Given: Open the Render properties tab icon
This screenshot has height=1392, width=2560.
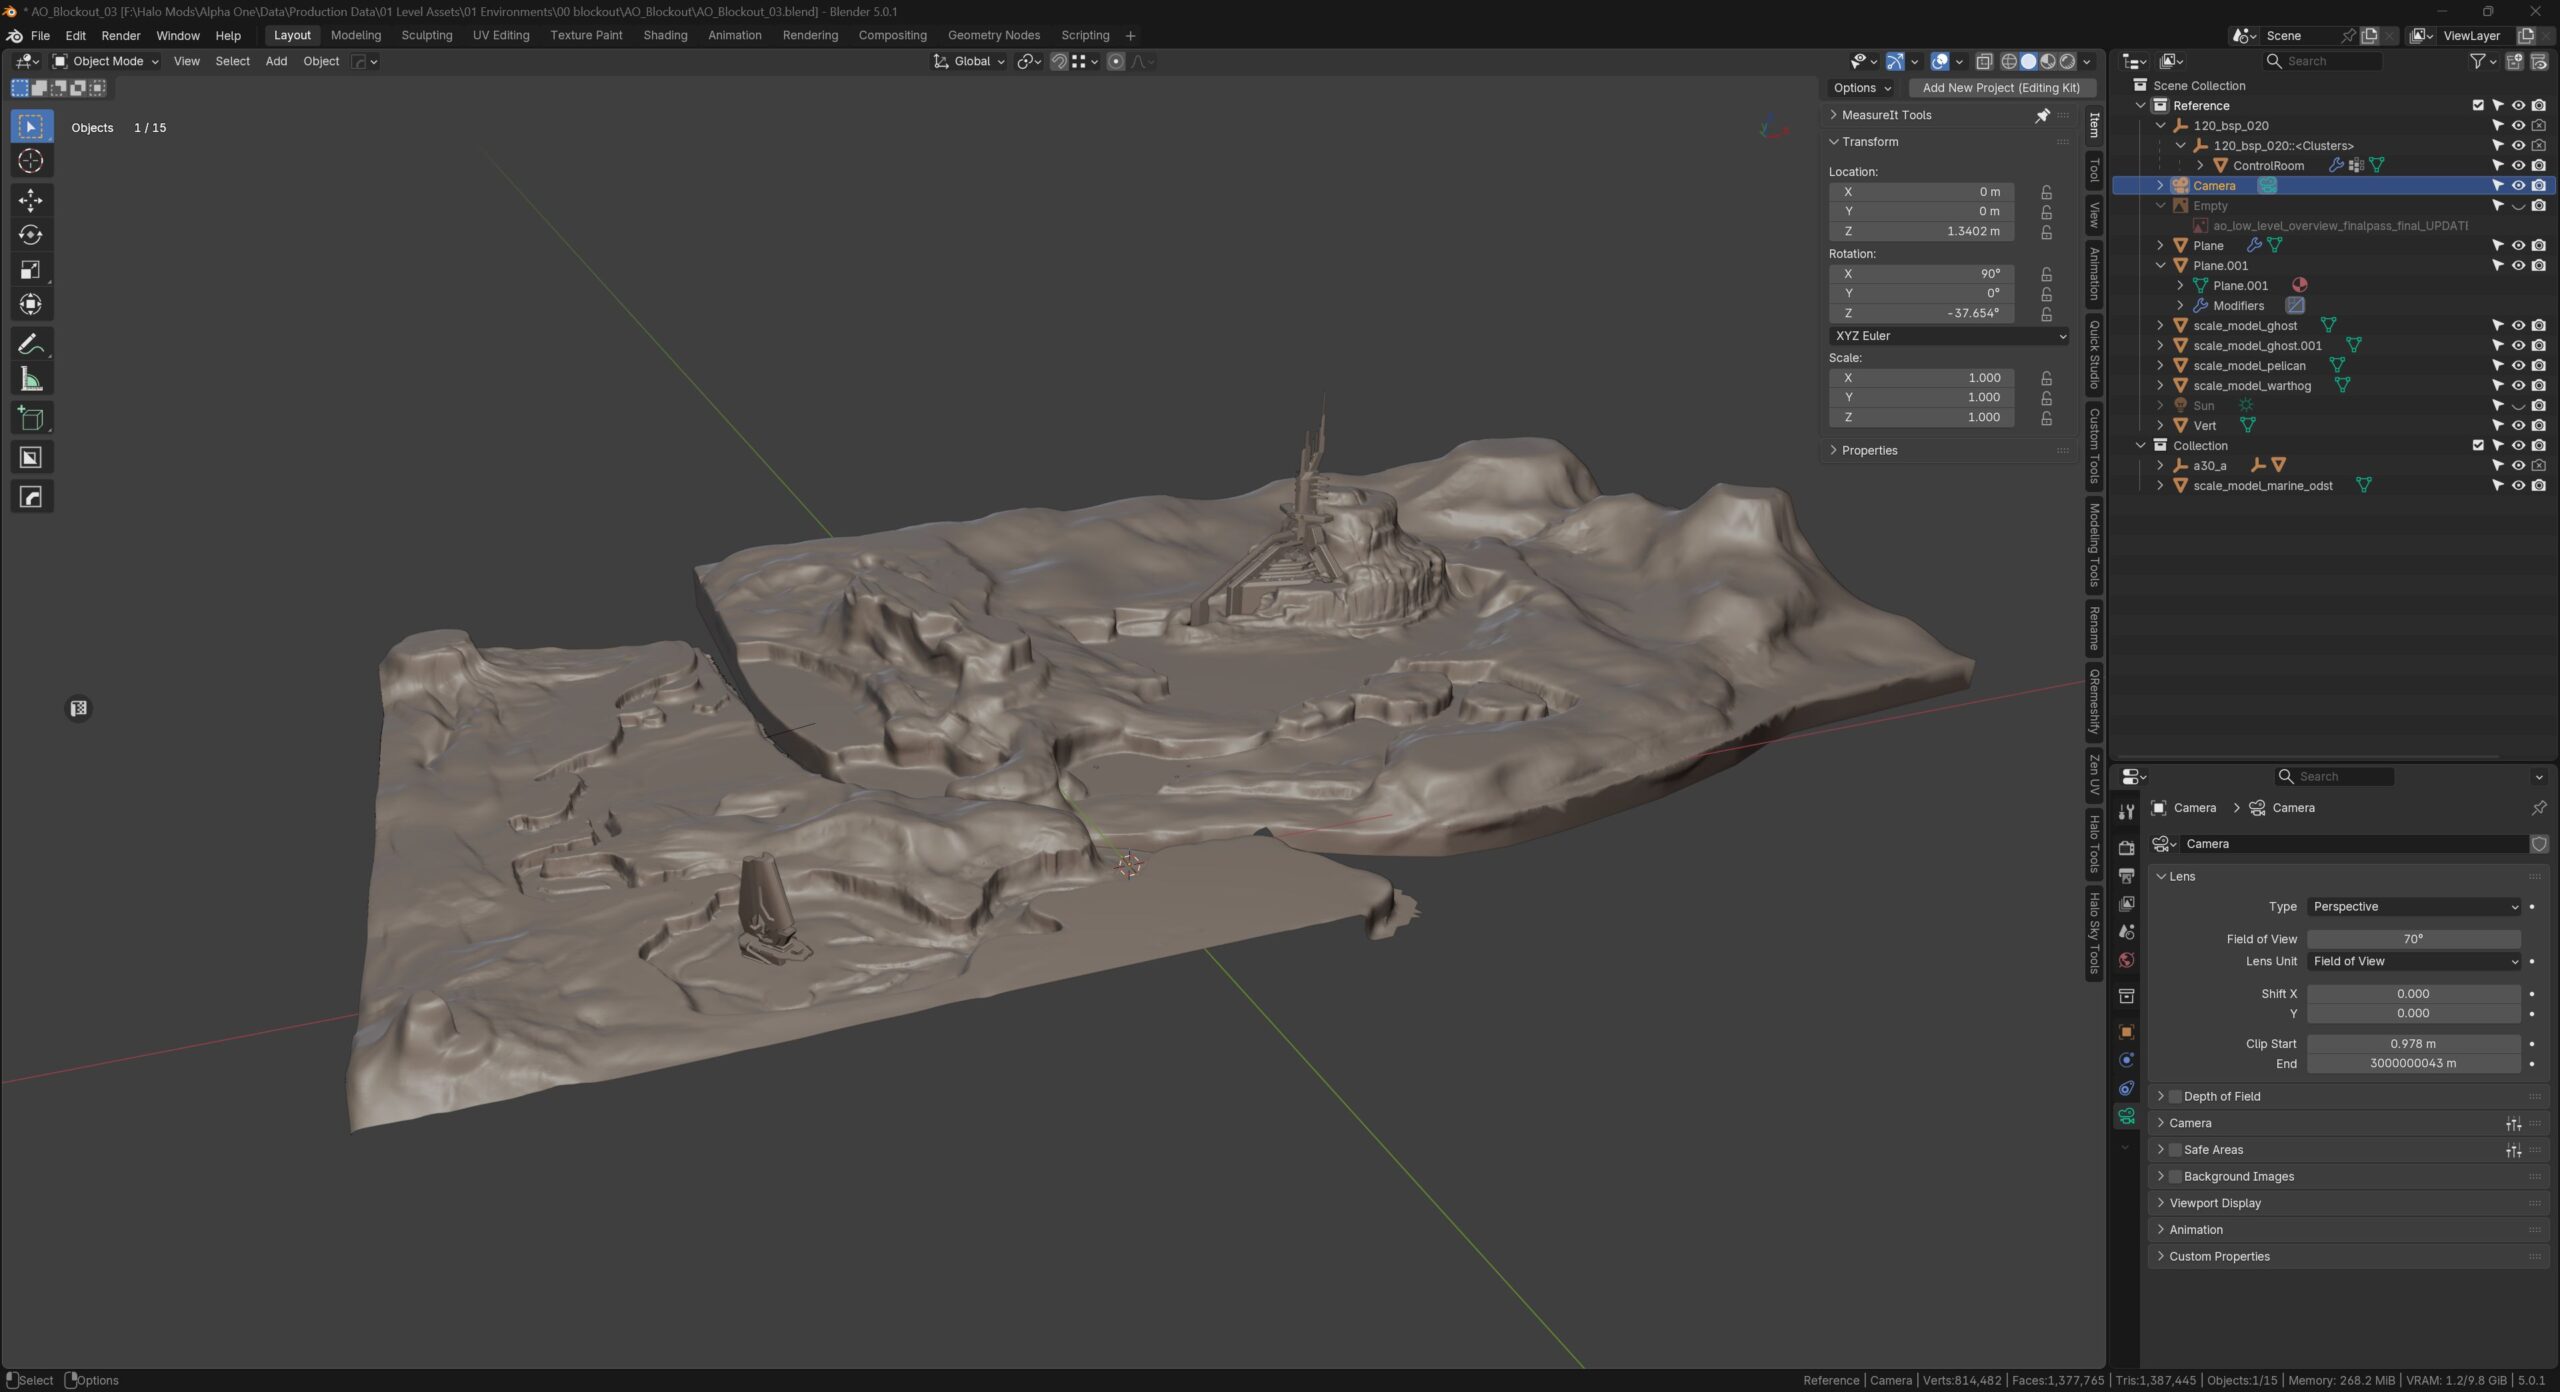Looking at the screenshot, I should (2126, 848).
